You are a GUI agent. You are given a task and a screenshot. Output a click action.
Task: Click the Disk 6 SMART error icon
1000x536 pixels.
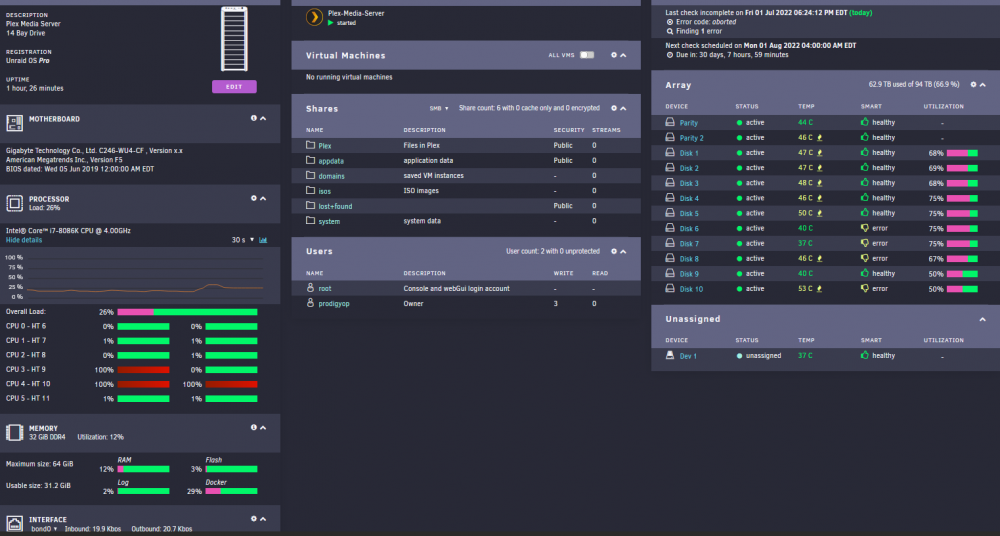pos(865,228)
